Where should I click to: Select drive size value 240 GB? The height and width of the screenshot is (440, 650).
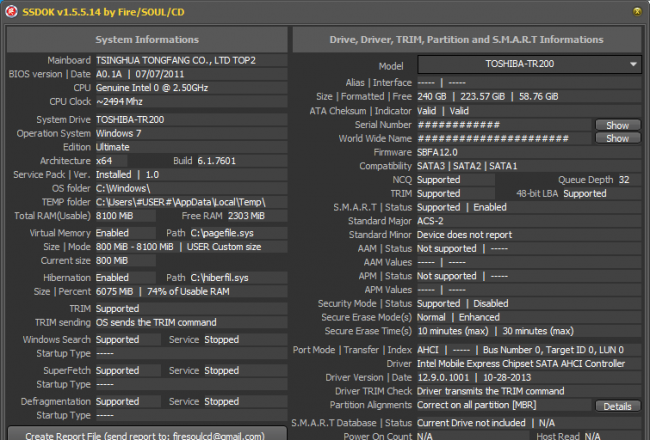coord(432,97)
